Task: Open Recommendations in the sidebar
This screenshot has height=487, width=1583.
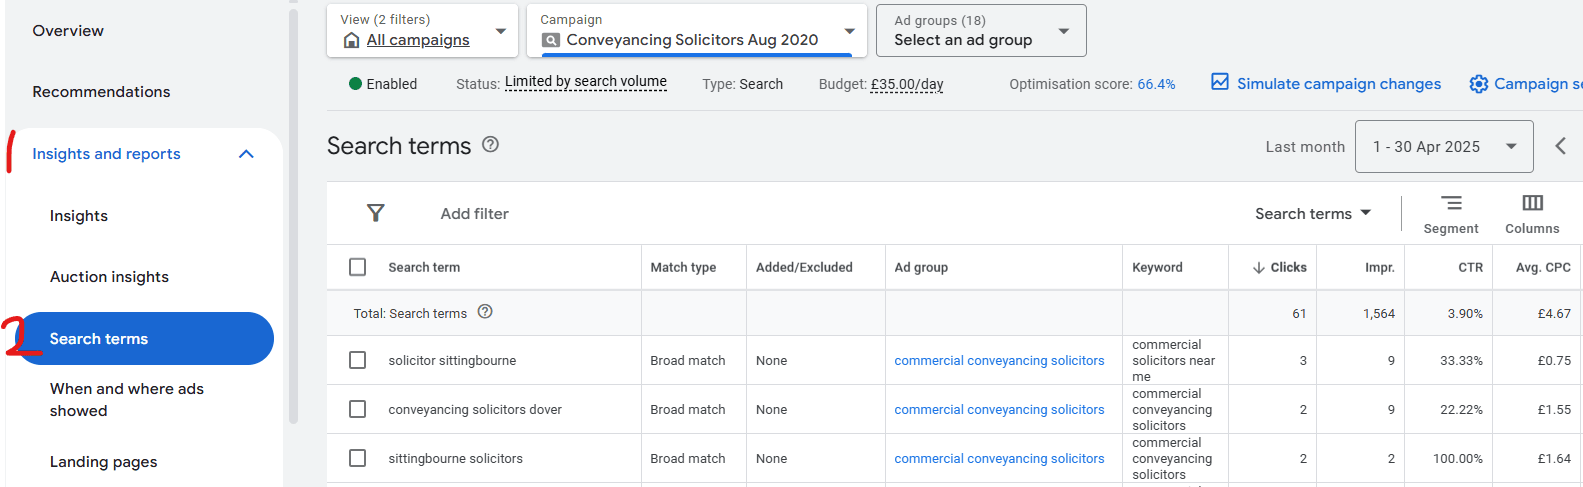Action: pos(101,92)
